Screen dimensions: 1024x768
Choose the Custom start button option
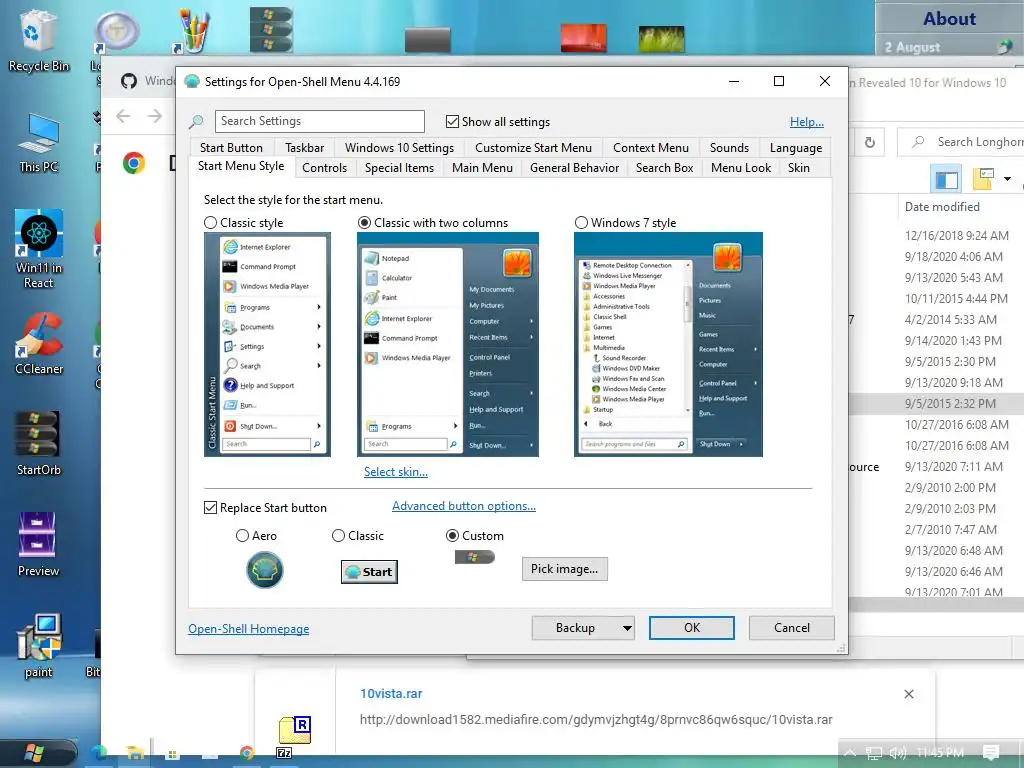[x=452, y=536]
